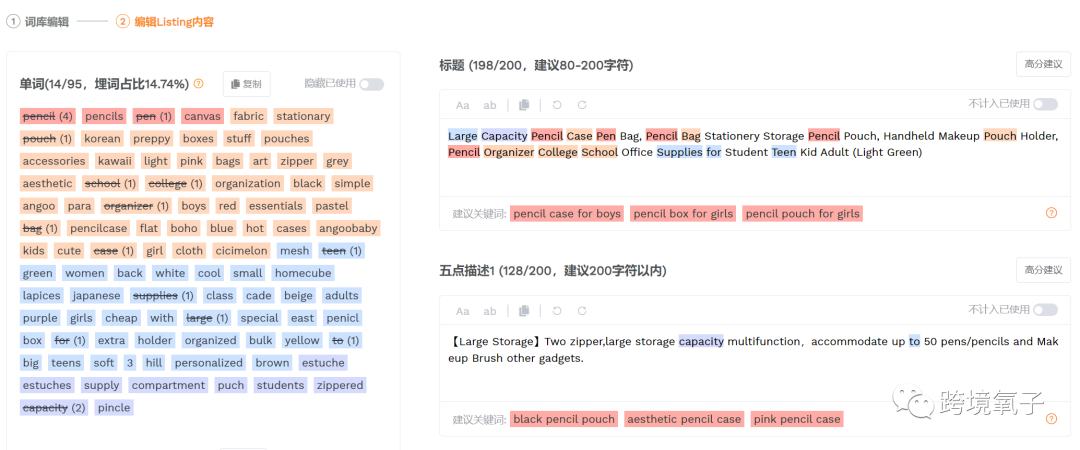Click the struck-through 'supplies (1)' tag

point(163,296)
